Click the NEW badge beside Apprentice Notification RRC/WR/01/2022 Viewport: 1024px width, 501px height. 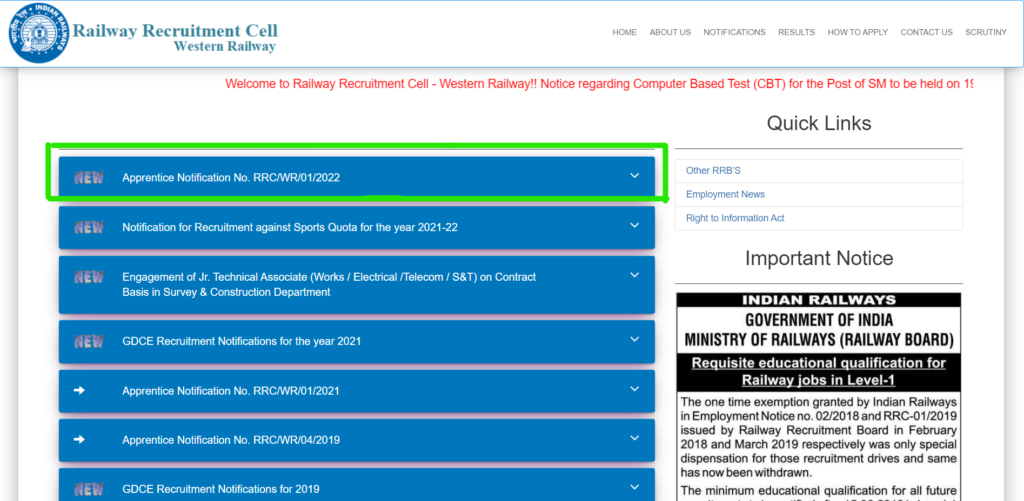coord(89,178)
